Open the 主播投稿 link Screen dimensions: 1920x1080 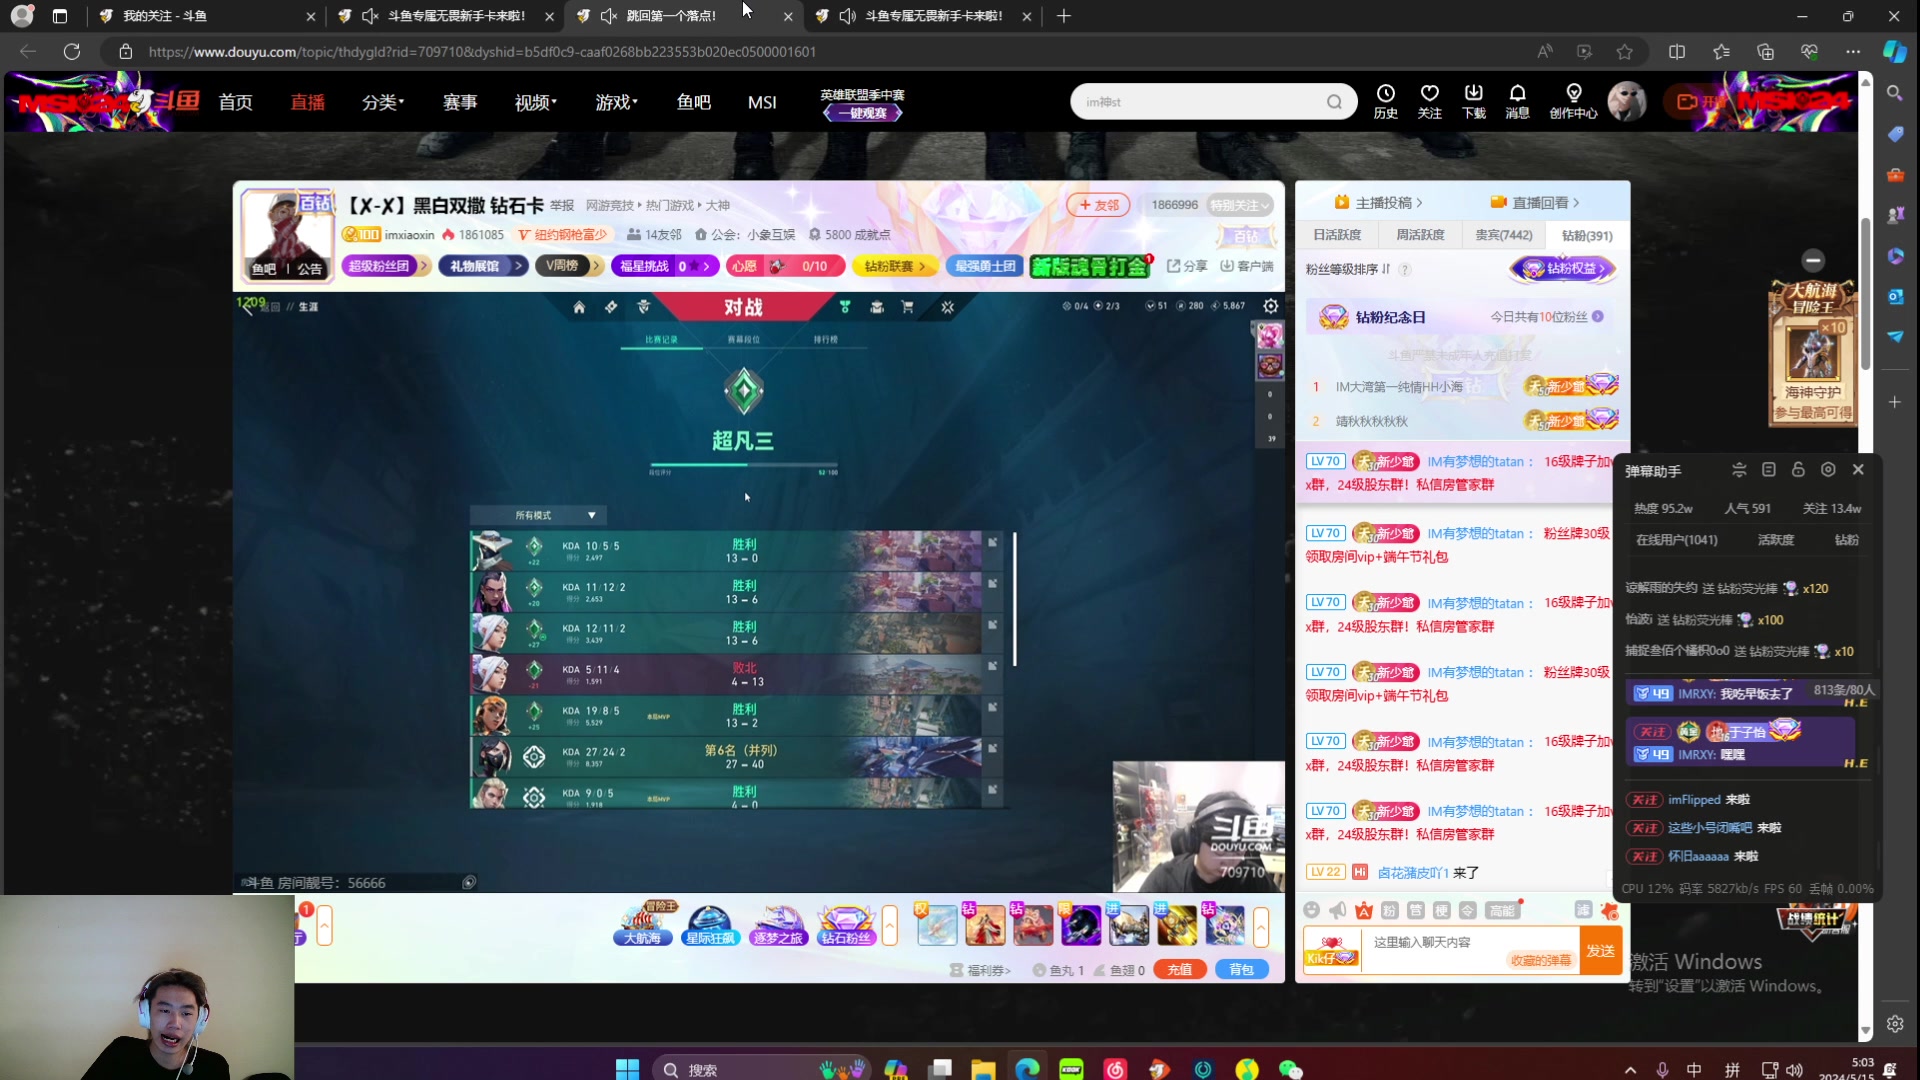coord(1378,202)
